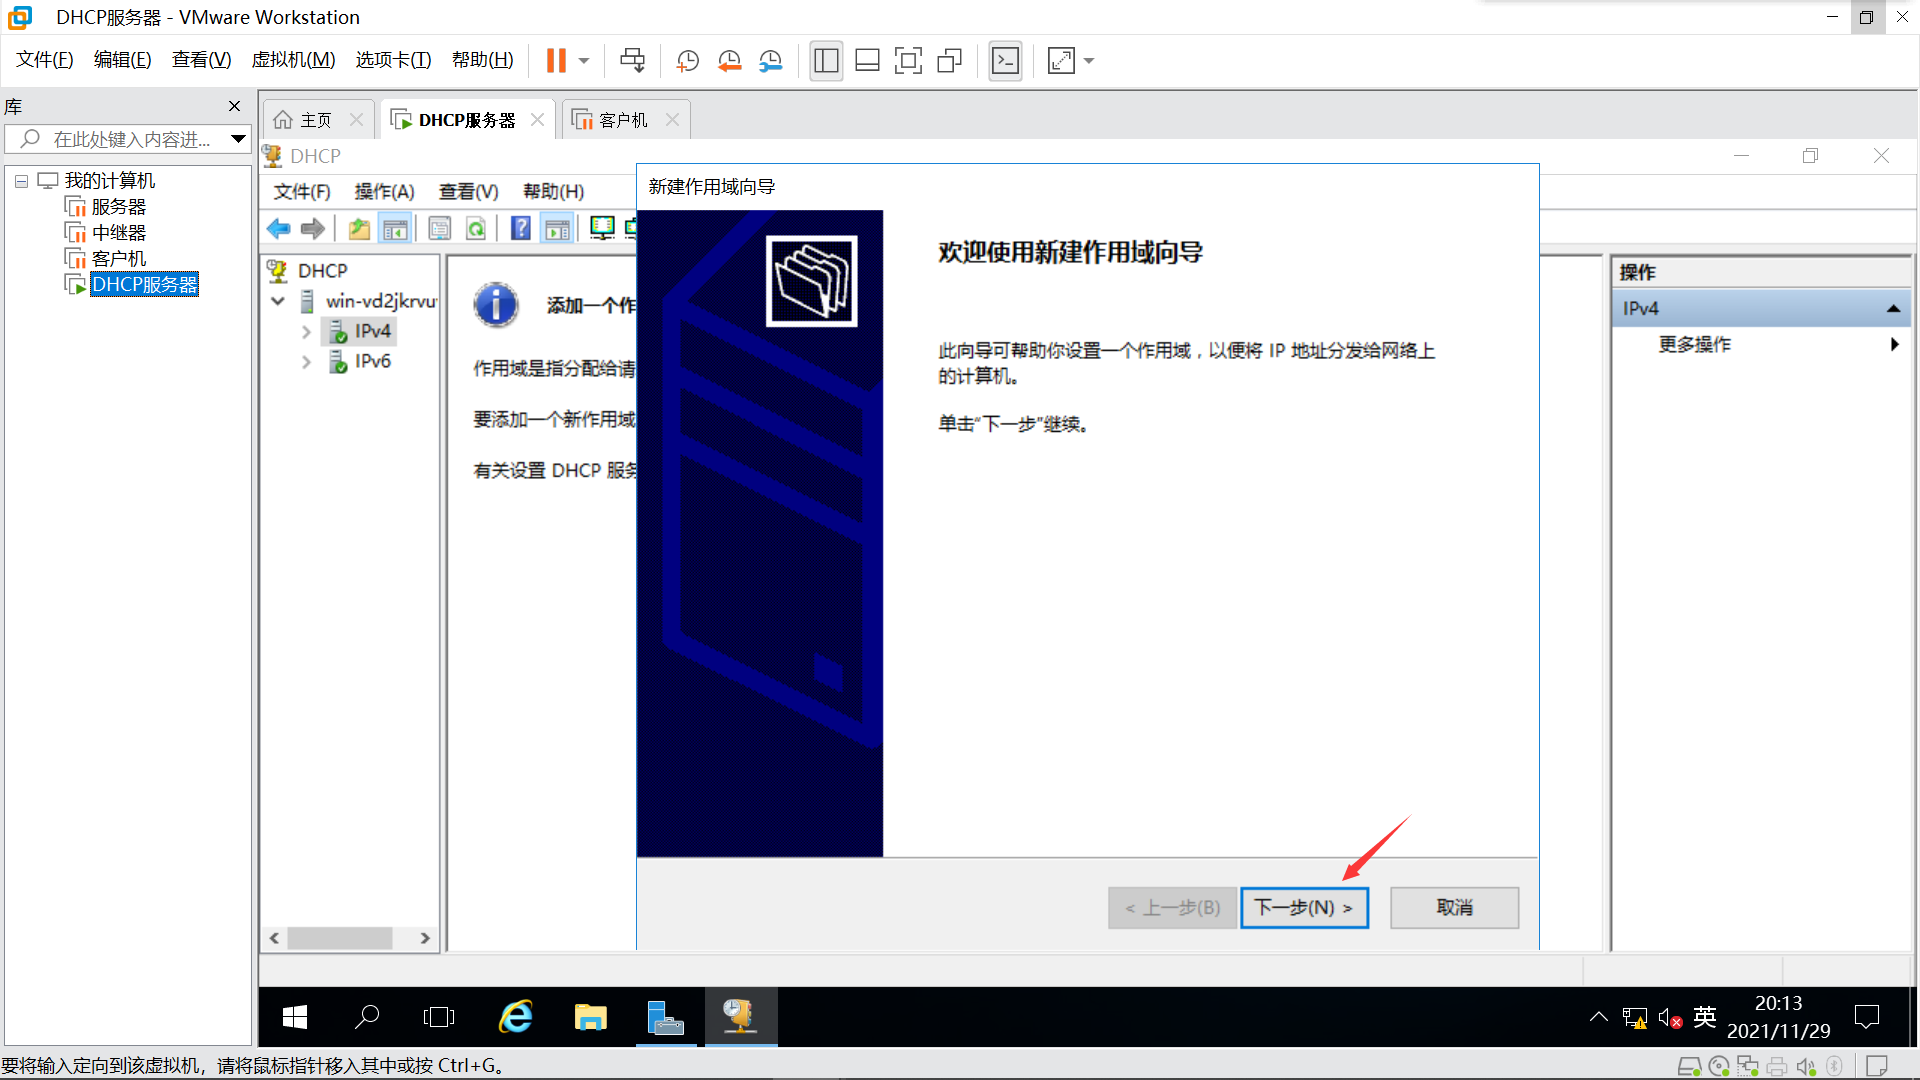Click the DHCP tree horizontal scrollbar
1920x1080 pixels.
340,938
